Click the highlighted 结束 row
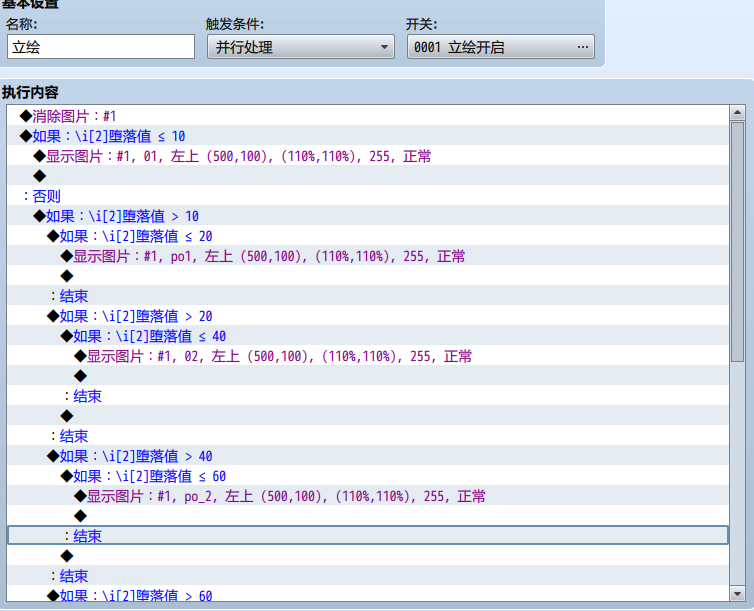754x611 pixels. [368, 536]
